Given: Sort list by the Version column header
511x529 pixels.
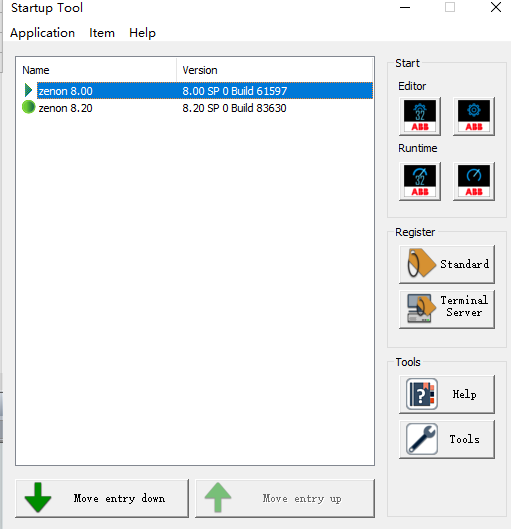Looking at the screenshot, I should (275, 70).
